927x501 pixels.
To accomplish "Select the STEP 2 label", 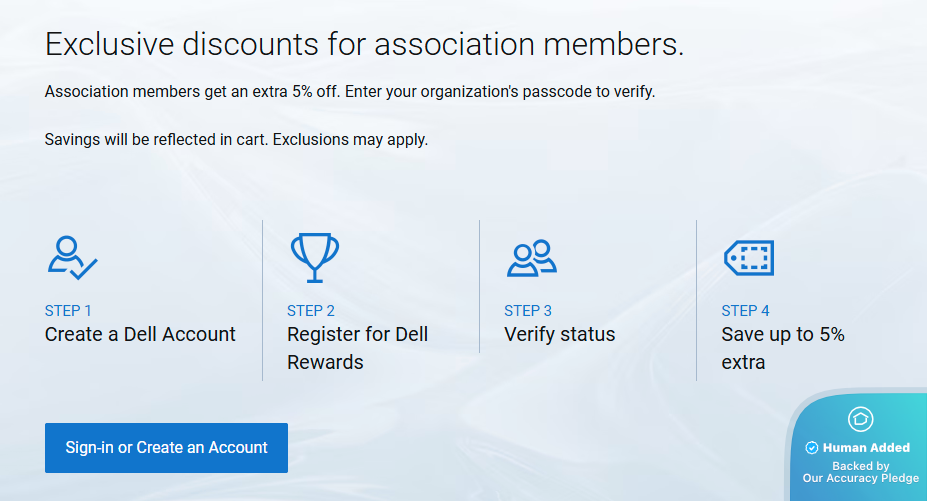I will click(310, 310).
